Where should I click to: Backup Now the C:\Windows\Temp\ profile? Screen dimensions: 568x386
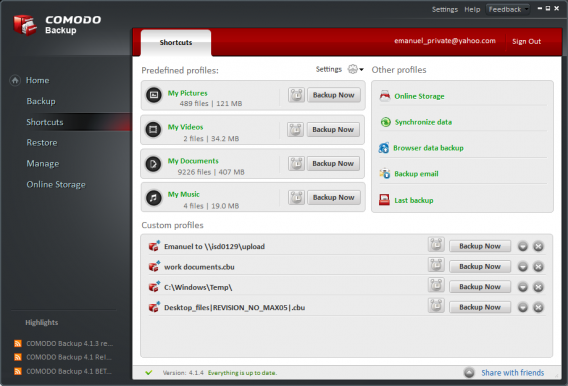coord(480,287)
